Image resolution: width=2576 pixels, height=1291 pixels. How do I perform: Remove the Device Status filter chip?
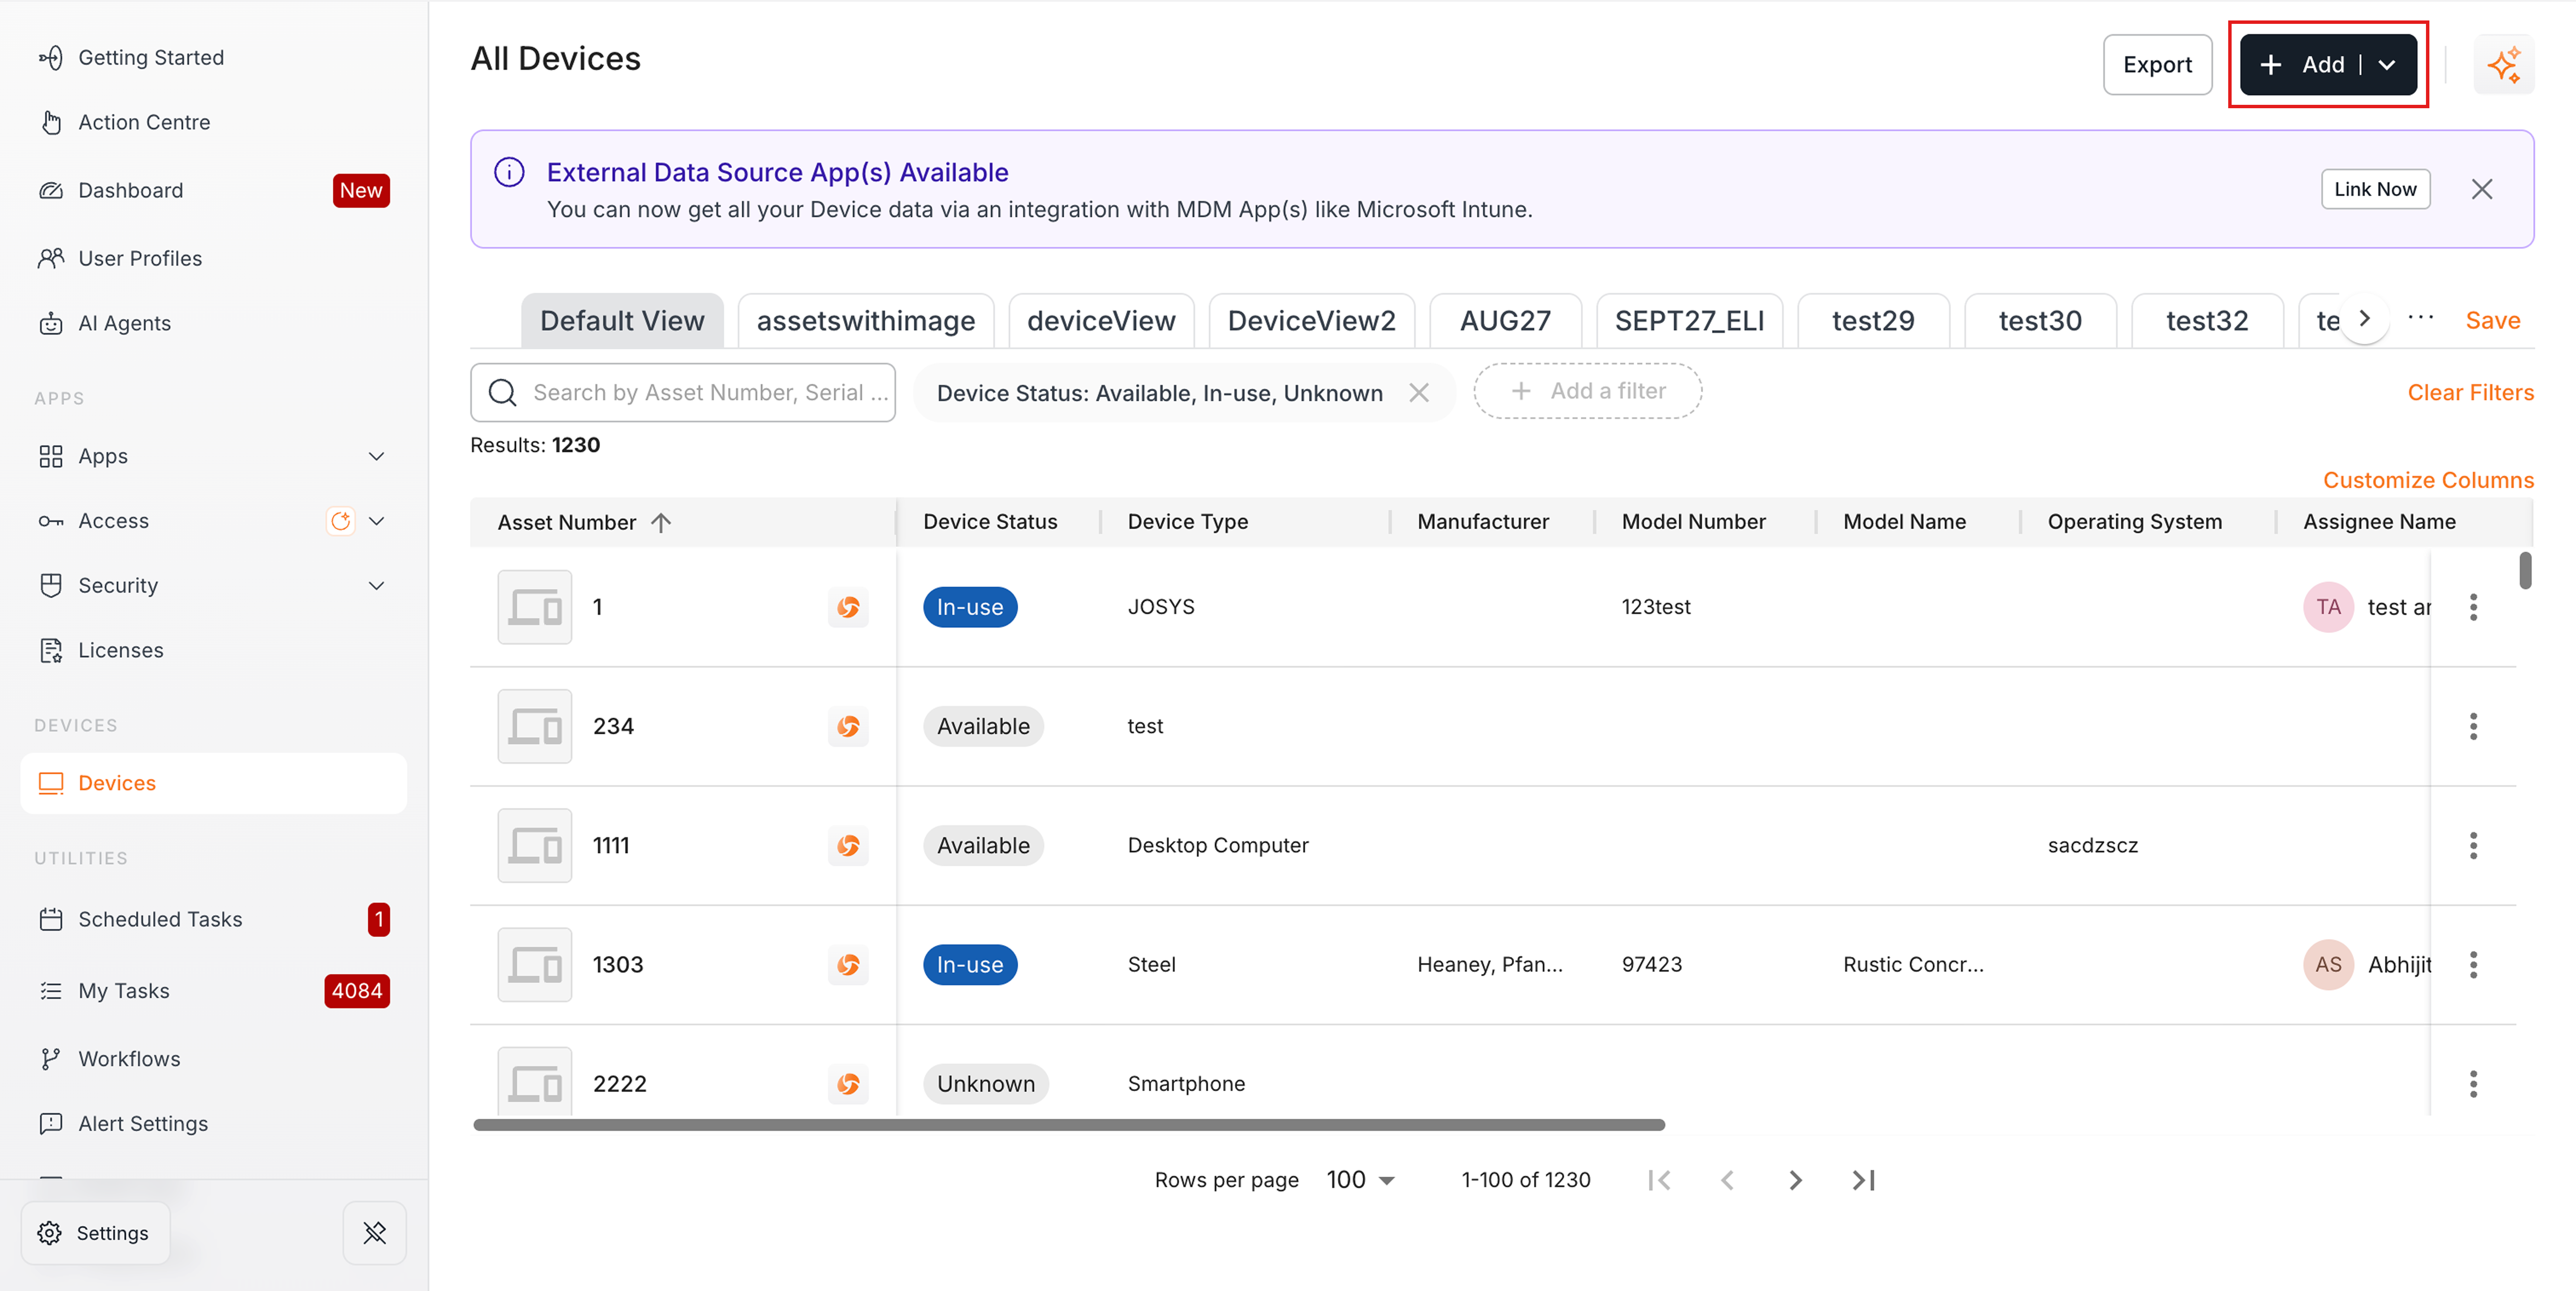[x=1419, y=393]
